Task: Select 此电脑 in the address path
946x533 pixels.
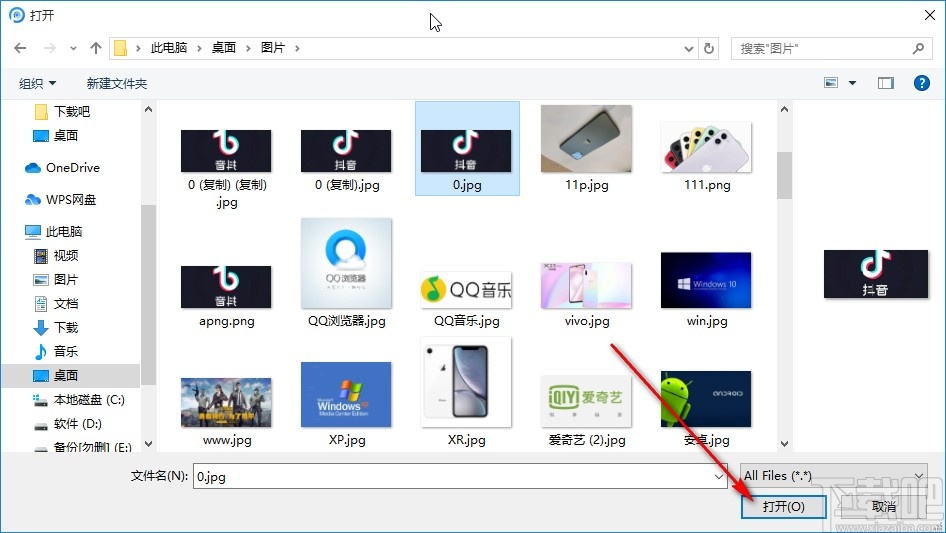Action: pyautogui.click(x=168, y=48)
